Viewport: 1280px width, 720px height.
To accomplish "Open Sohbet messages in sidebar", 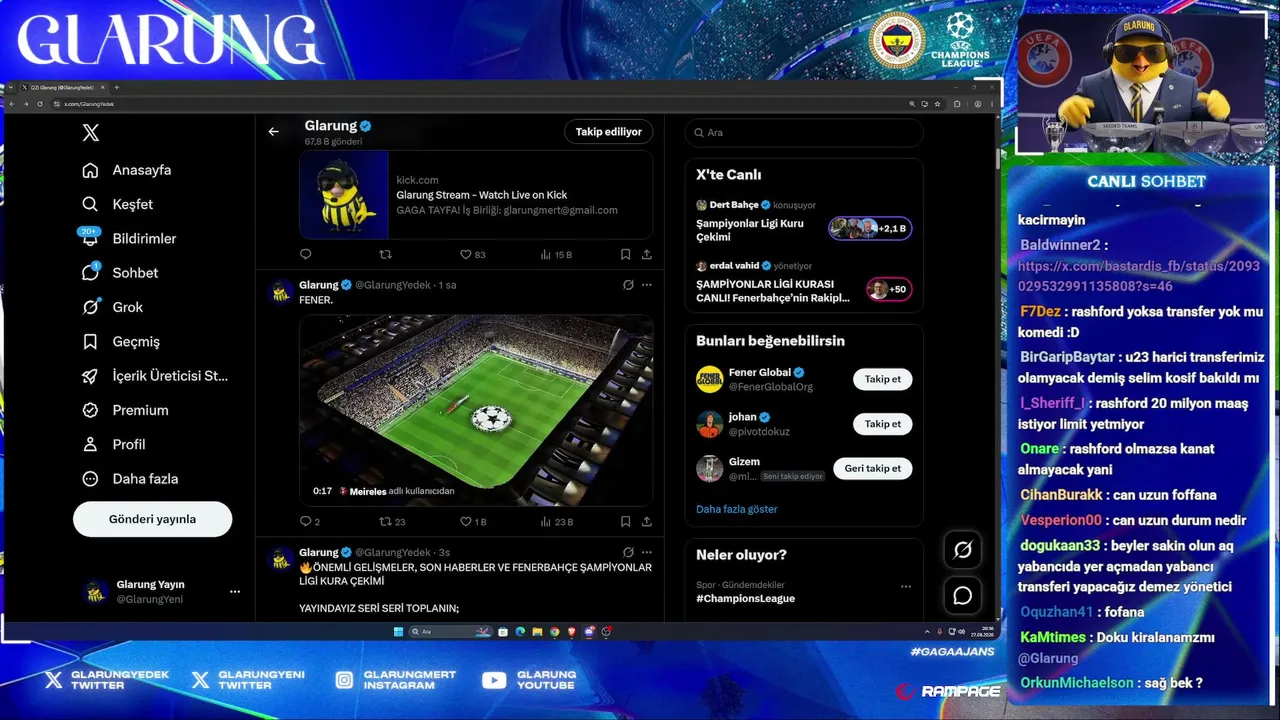I will click(120, 273).
